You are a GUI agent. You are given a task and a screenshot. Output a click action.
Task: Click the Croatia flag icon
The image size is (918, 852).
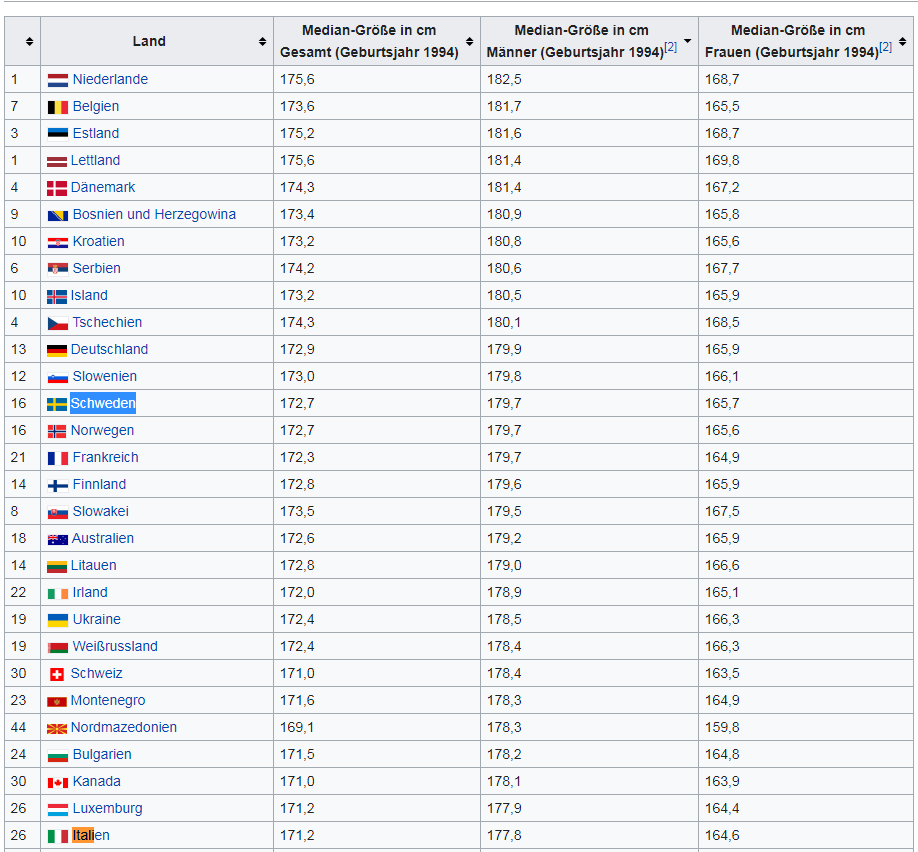point(57,242)
